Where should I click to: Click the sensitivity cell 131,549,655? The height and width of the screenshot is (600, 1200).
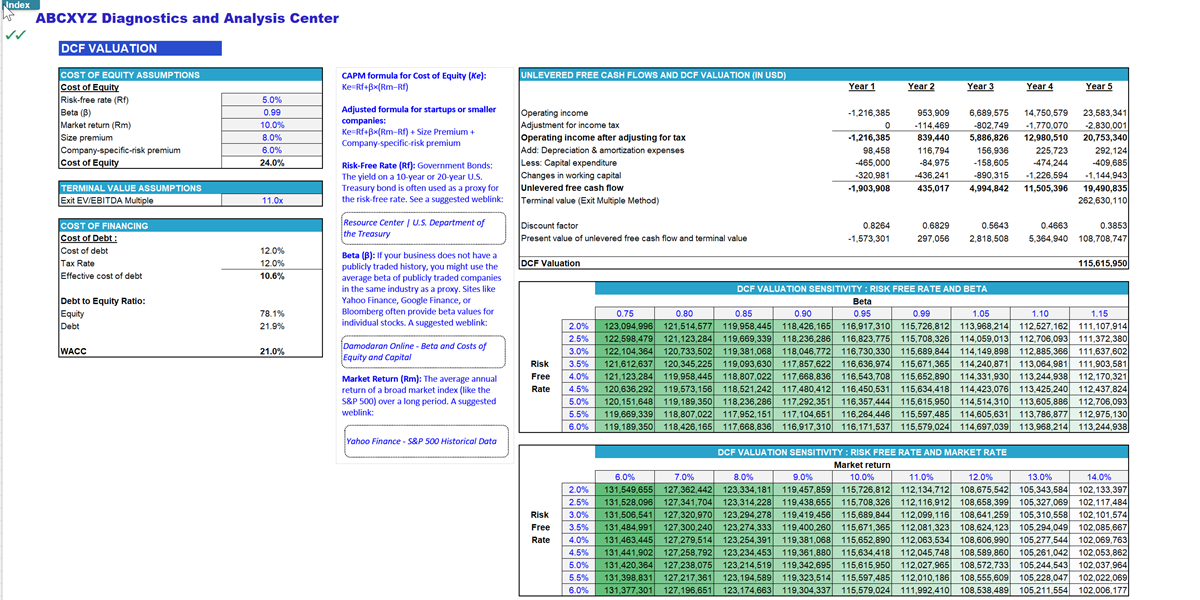pyautogui.click(x=626, y=490)
